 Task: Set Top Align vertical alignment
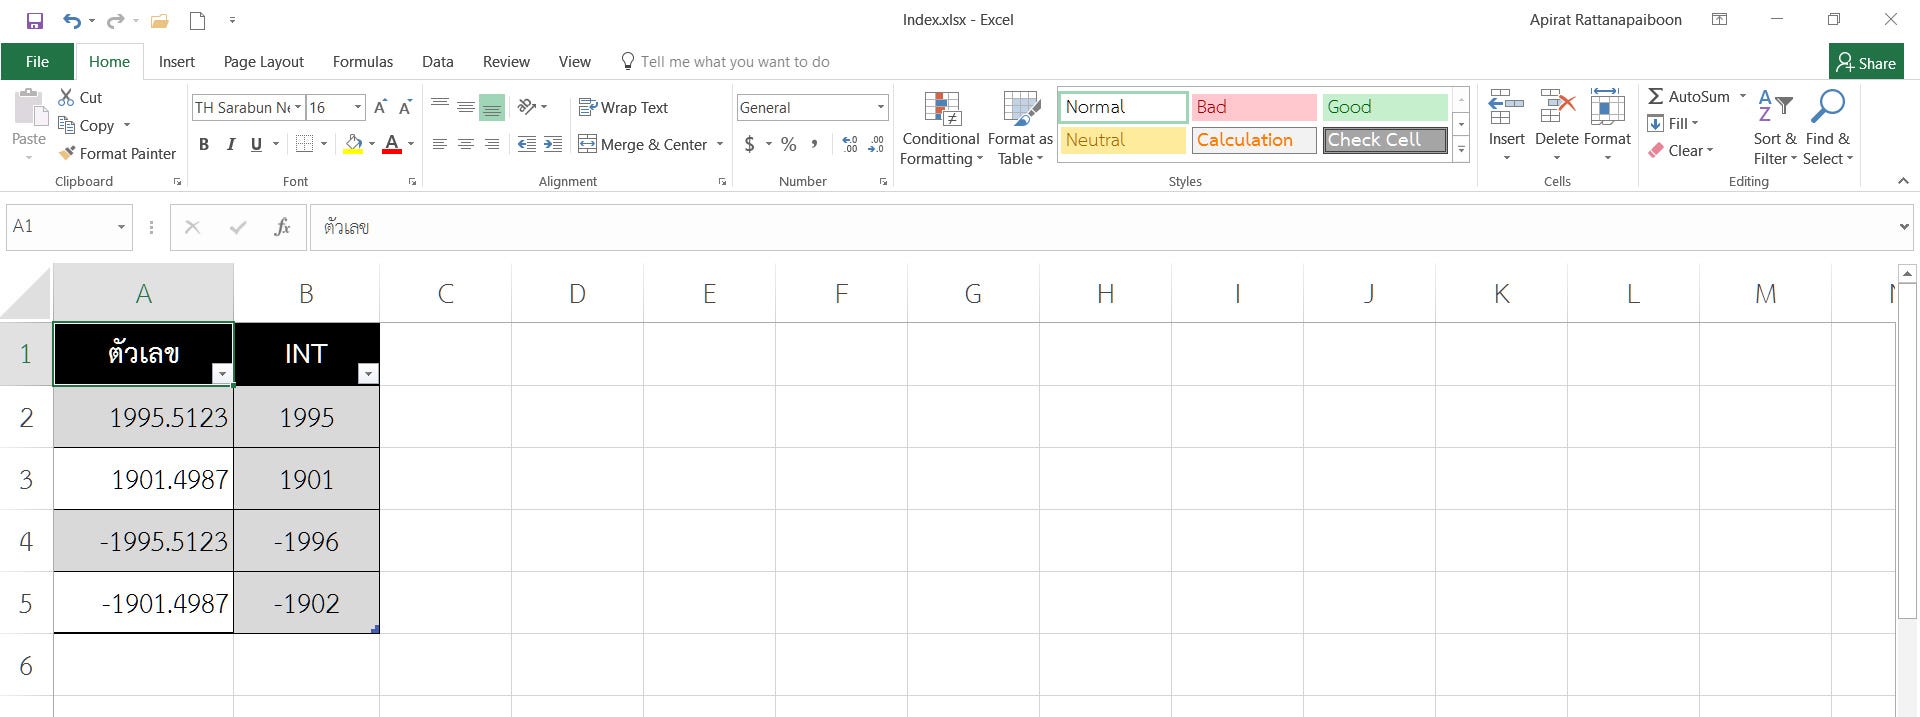pyautogui.click(x=440, y=106)
